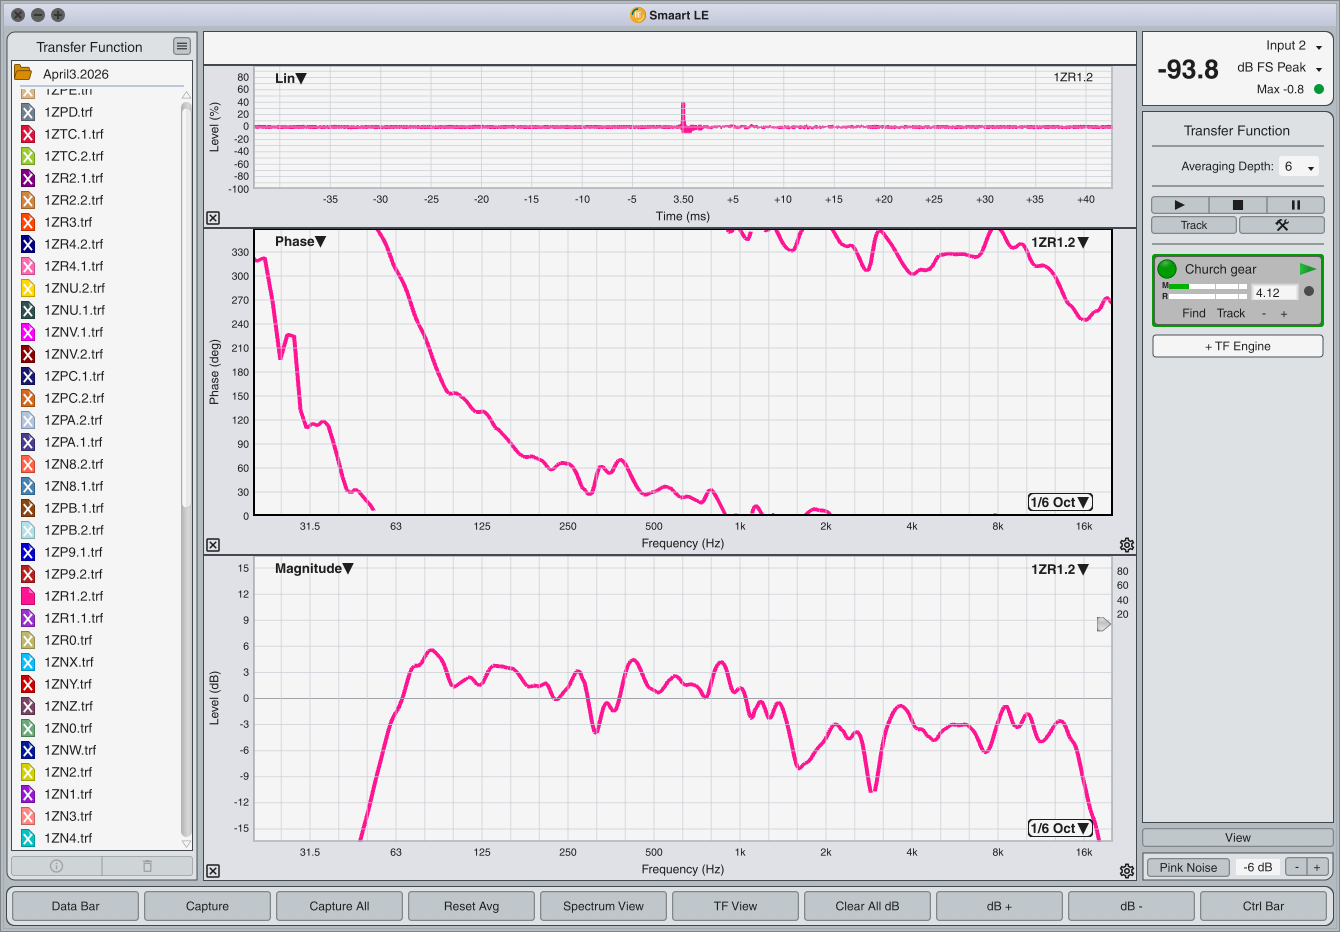This screenshot has height=932, width=1340.
Task: Stop measurement with the stop button
Action: 1238,205
